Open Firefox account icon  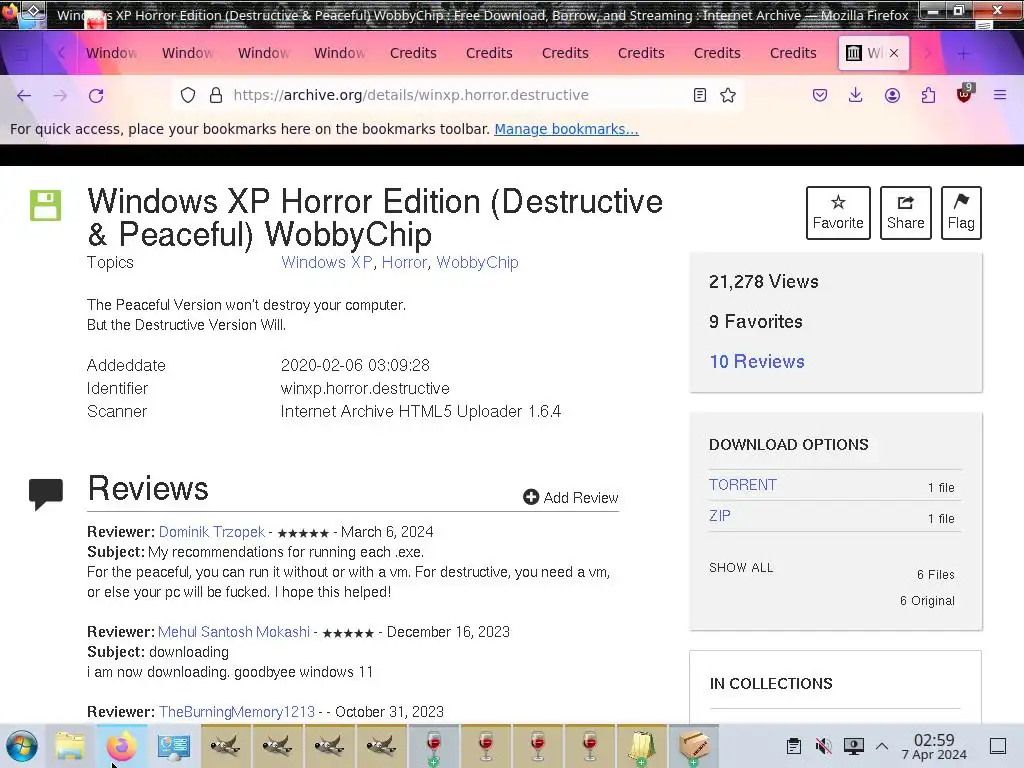click(892, 95)
